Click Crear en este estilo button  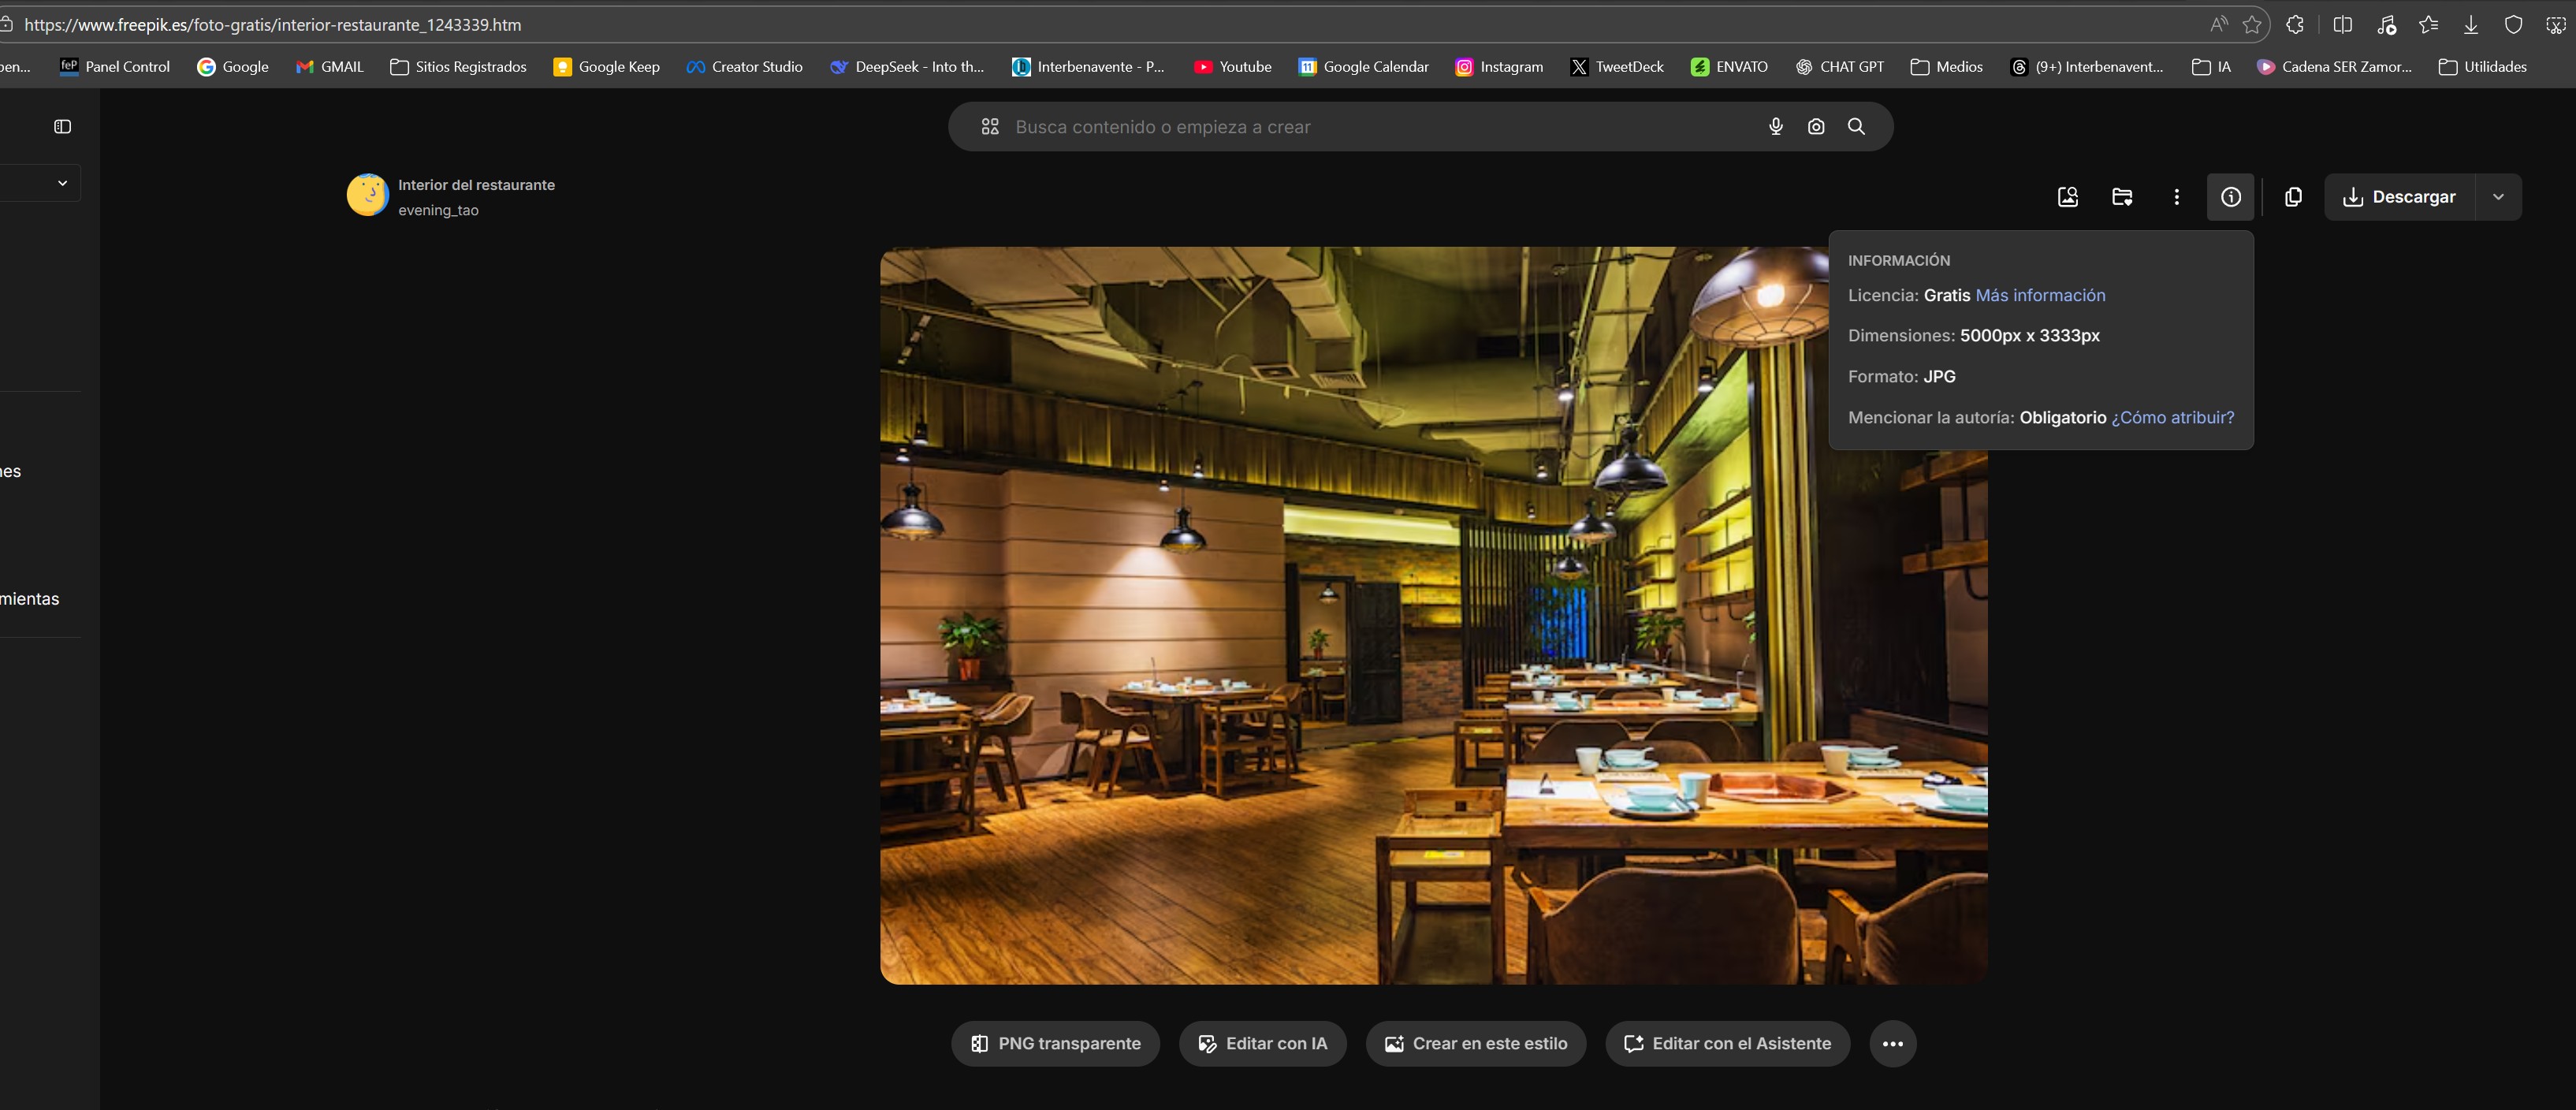point(1475,1044)
